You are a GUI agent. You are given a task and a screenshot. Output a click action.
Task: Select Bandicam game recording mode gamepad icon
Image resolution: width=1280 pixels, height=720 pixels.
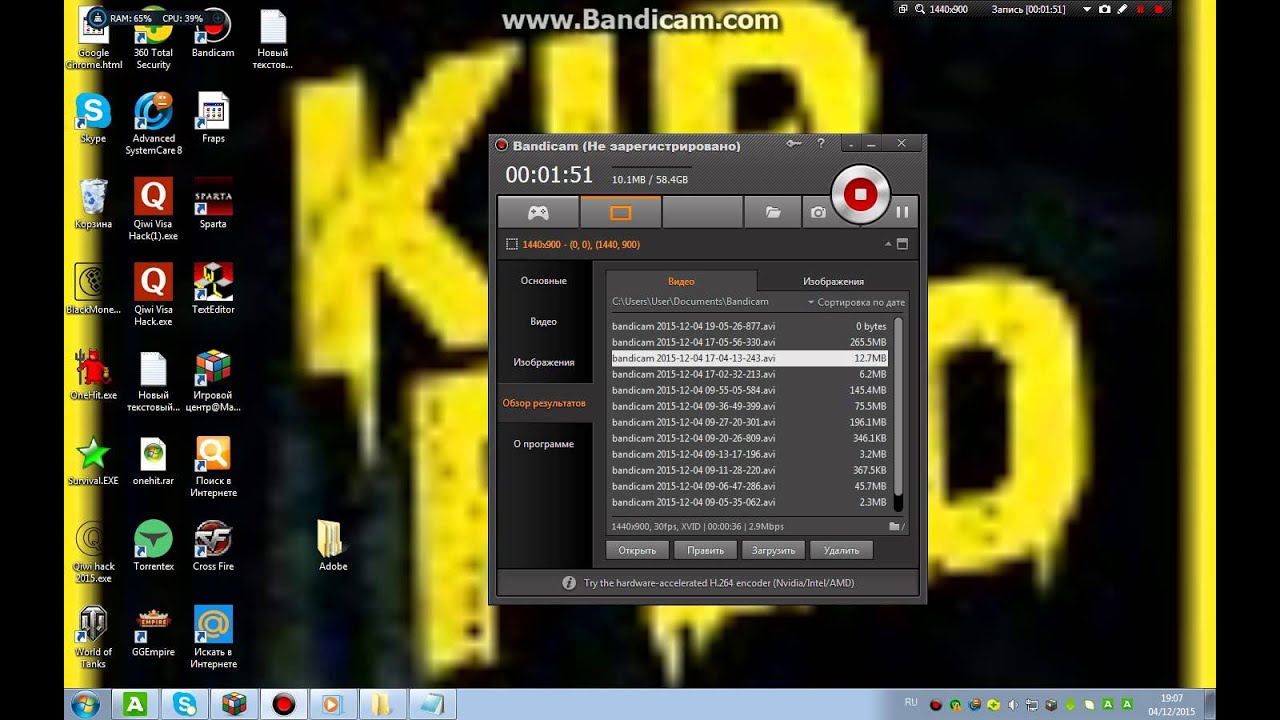538,212
